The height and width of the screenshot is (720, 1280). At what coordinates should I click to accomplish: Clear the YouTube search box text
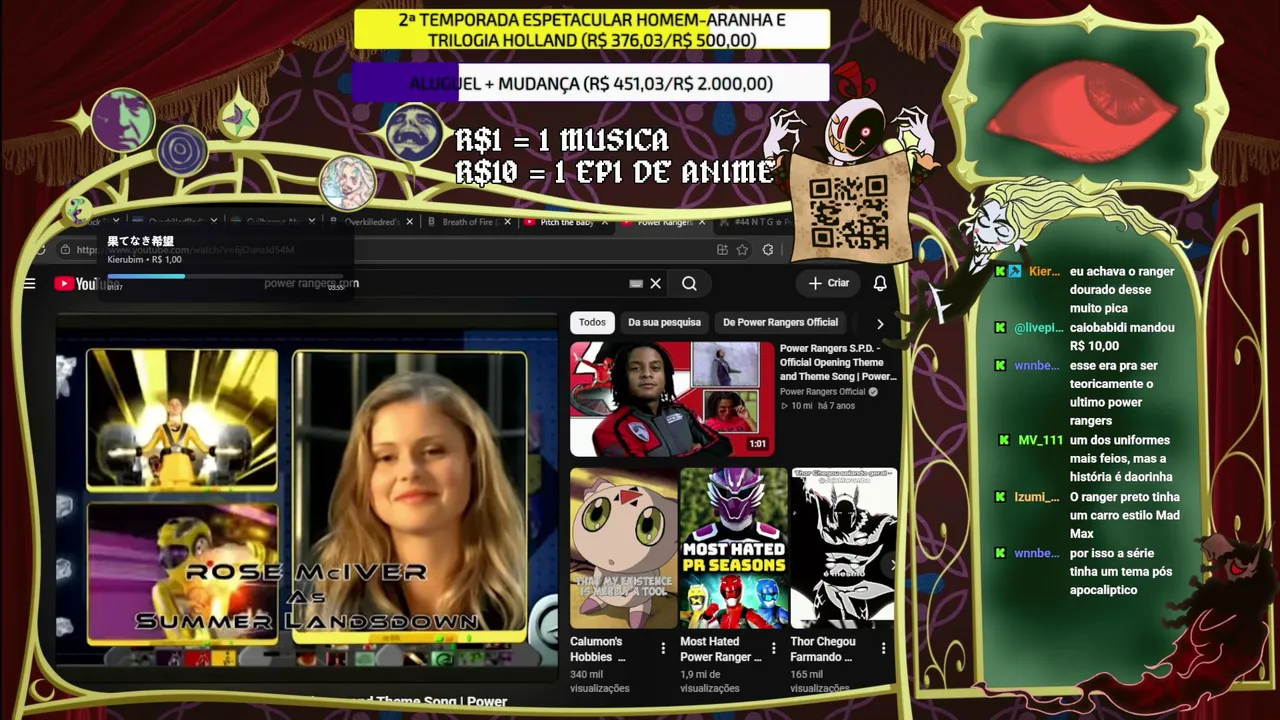click(x=655, y=284)
